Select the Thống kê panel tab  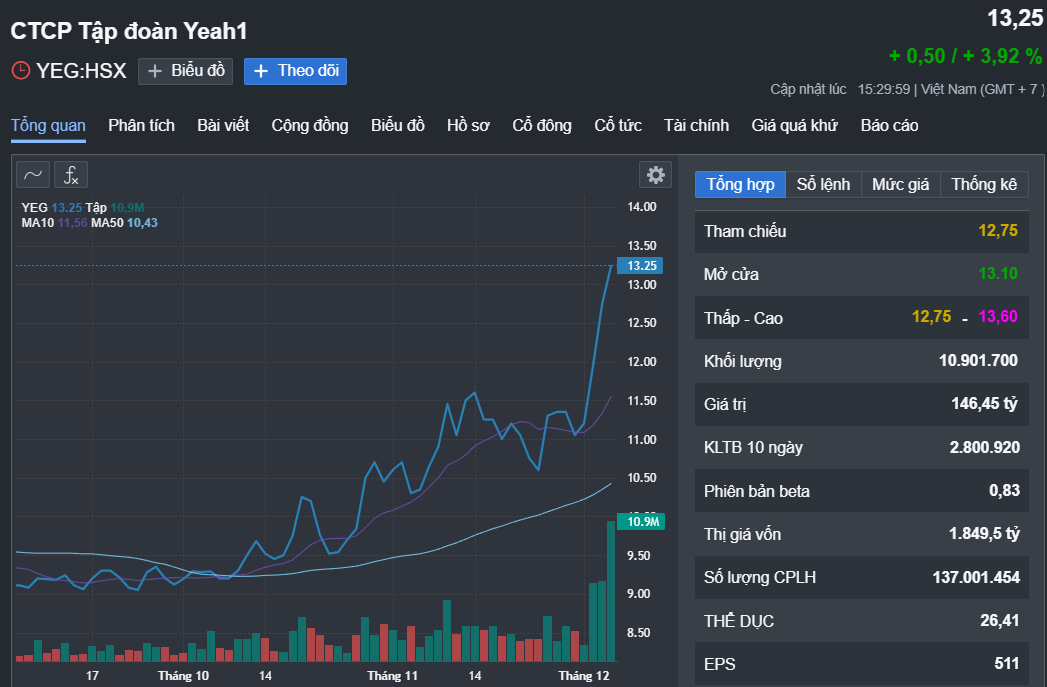point(984,184)
